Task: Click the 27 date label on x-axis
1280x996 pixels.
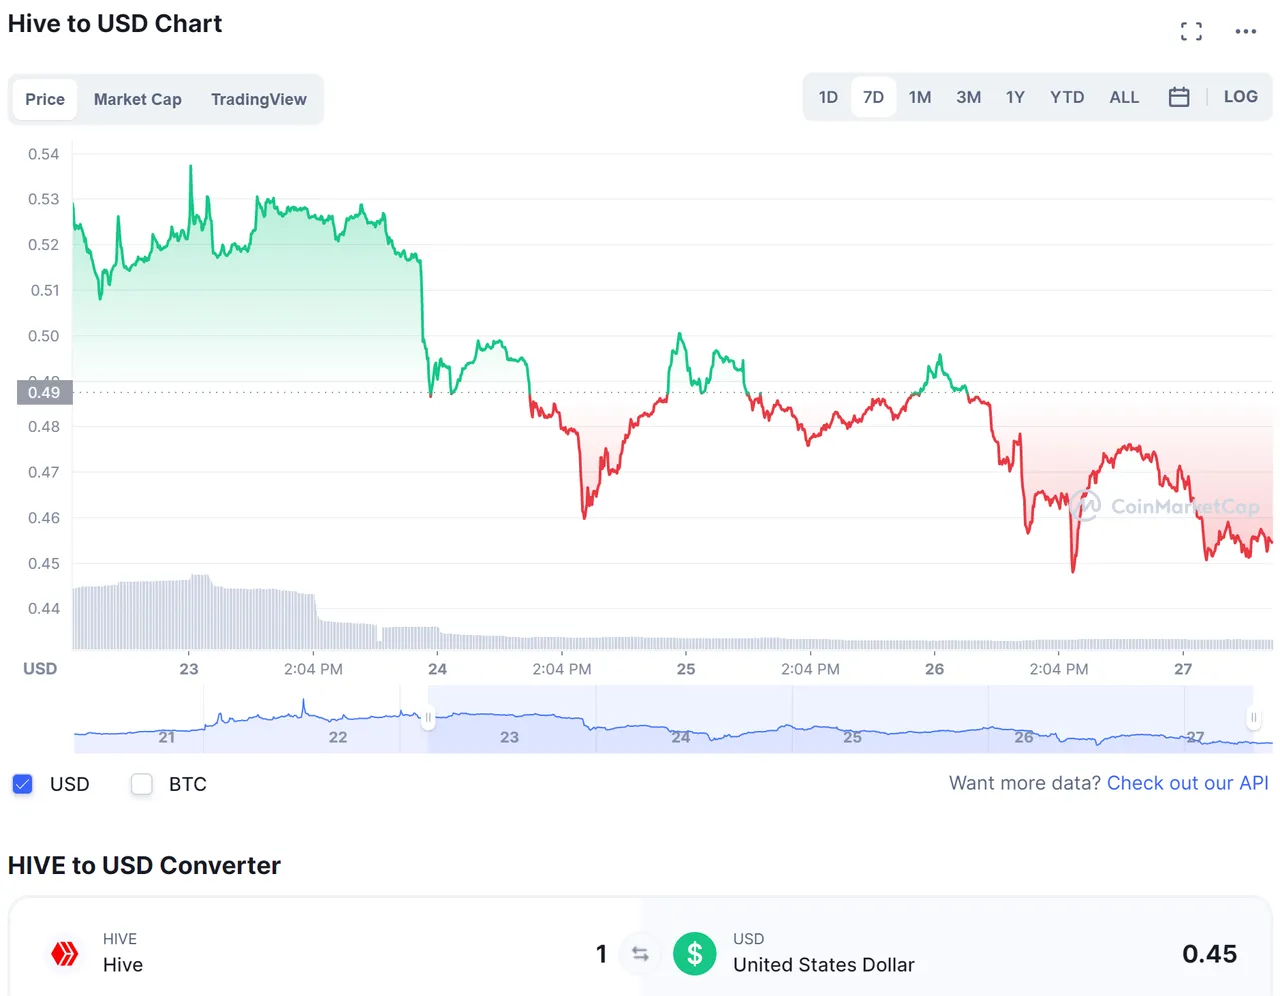Action: (x=1183, y=669)
